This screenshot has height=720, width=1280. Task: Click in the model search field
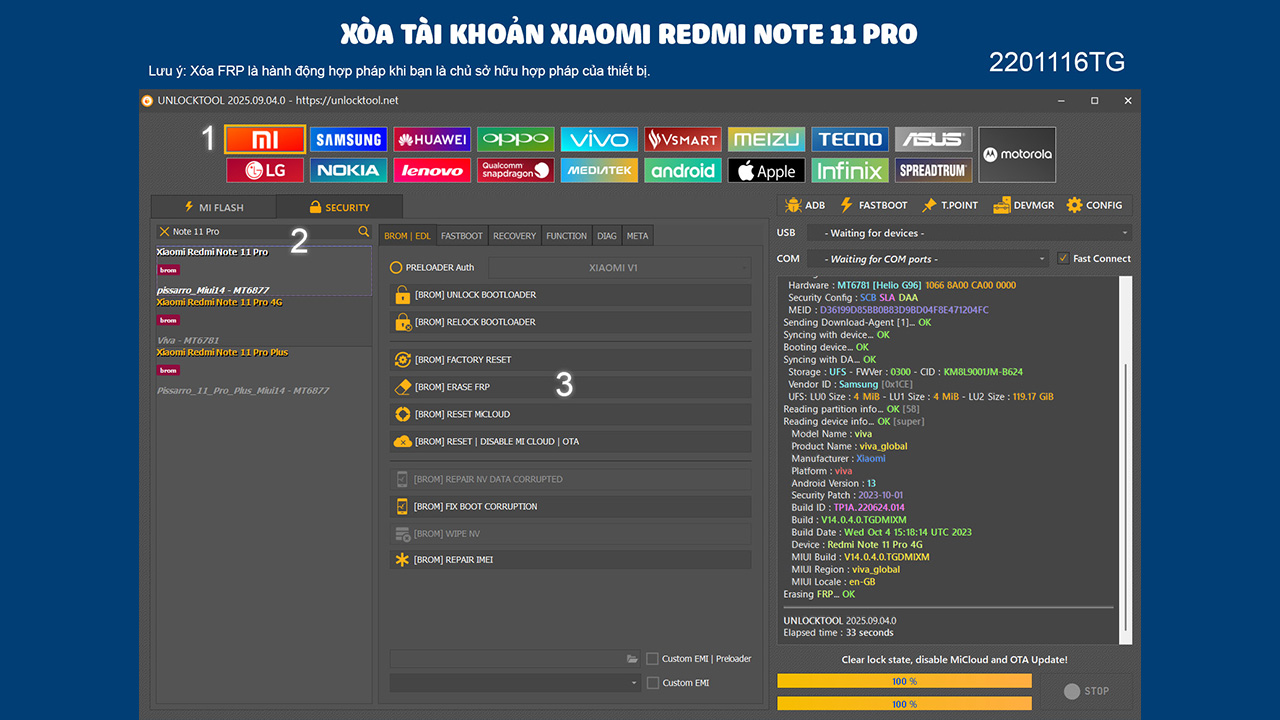(x=260, y=231)
